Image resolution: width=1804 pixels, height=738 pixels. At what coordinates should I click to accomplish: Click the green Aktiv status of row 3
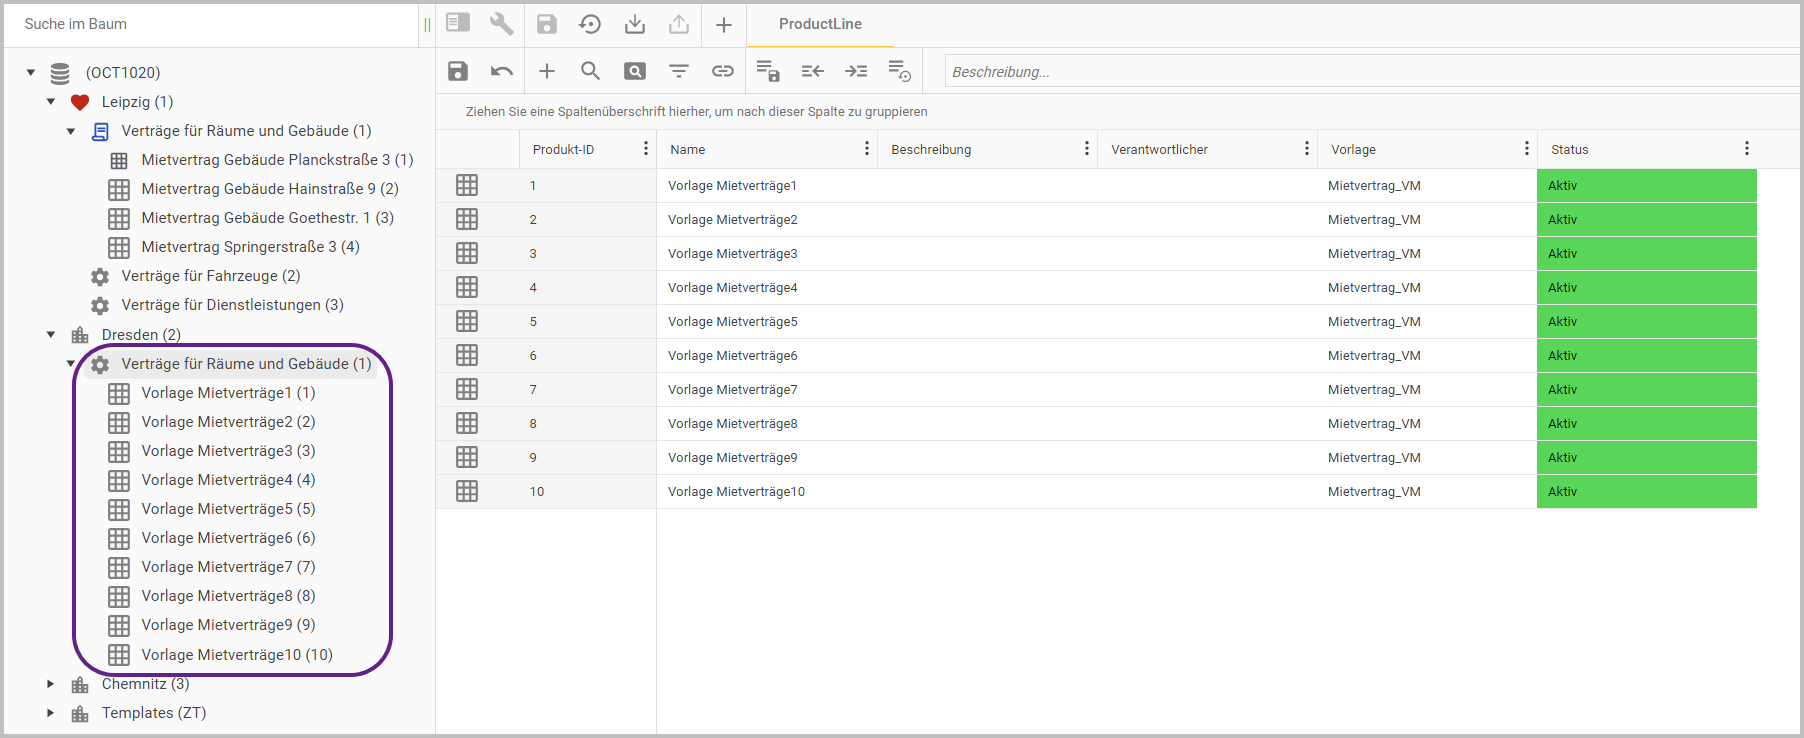(x=1646, y=254)
